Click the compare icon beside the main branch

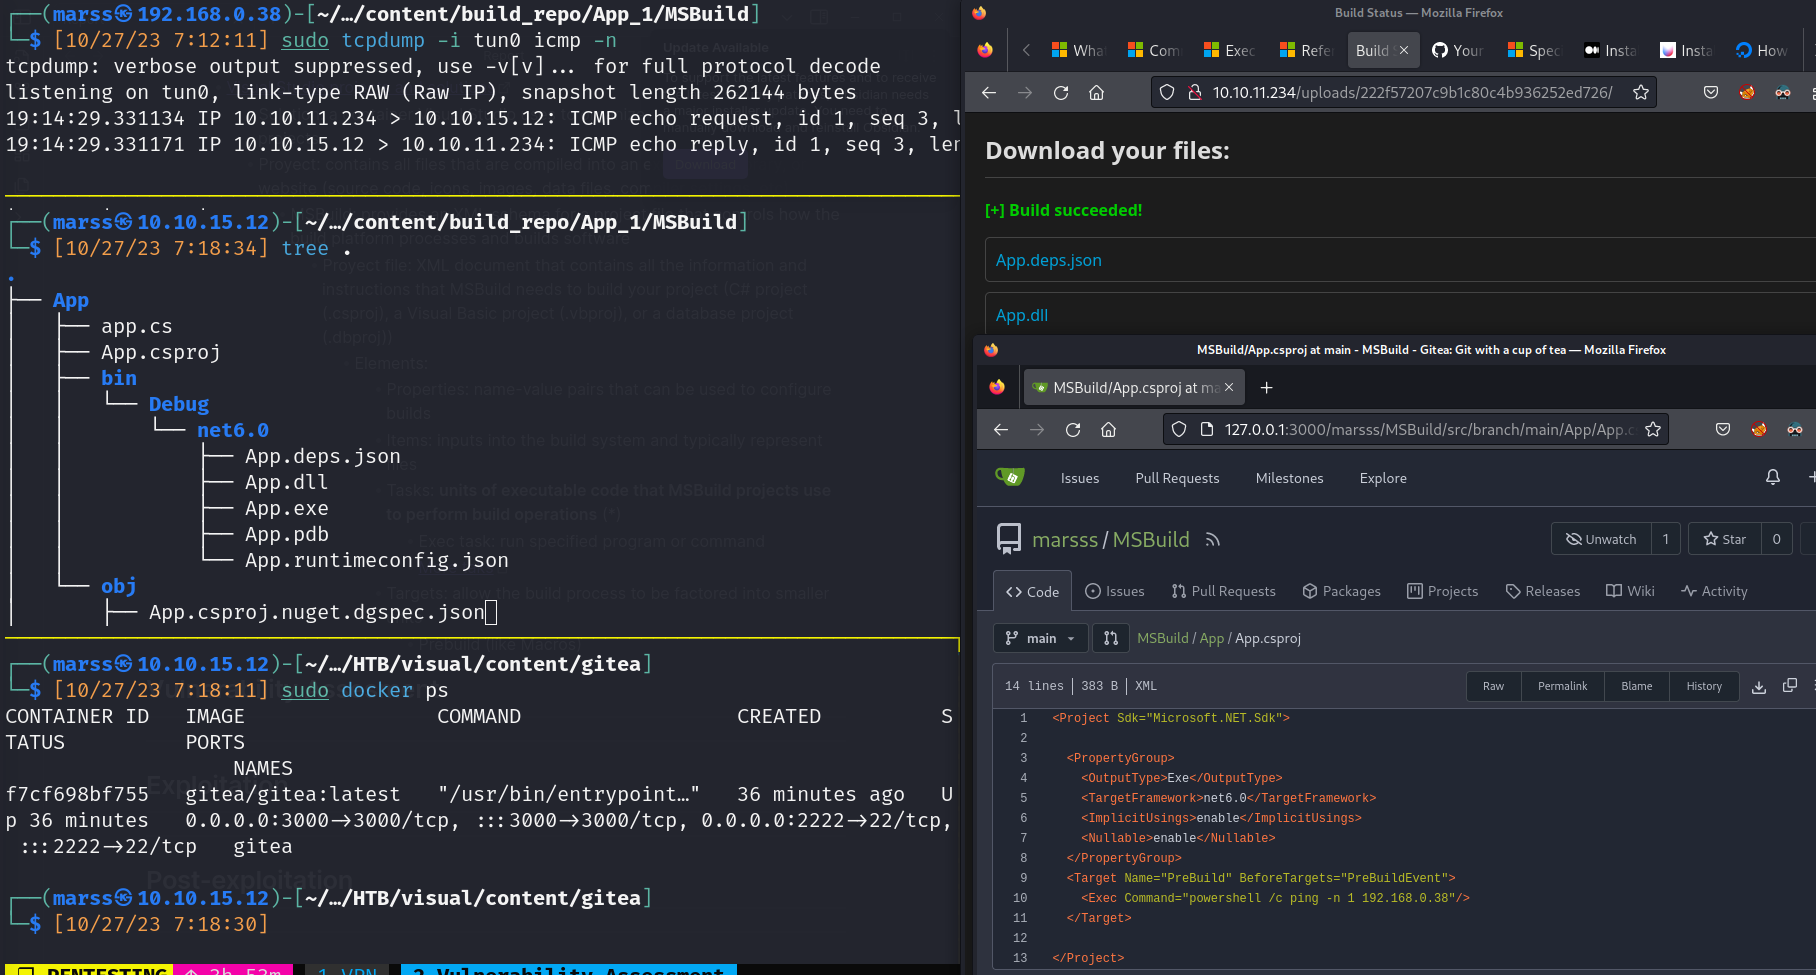pos(1110,638)
